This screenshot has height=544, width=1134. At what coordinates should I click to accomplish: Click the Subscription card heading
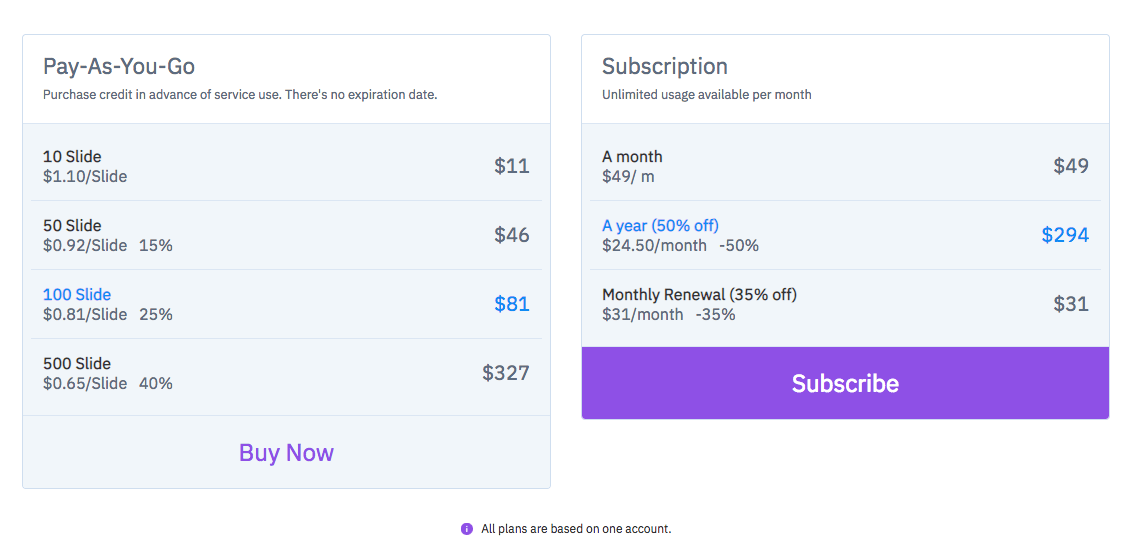click(665, 67)
